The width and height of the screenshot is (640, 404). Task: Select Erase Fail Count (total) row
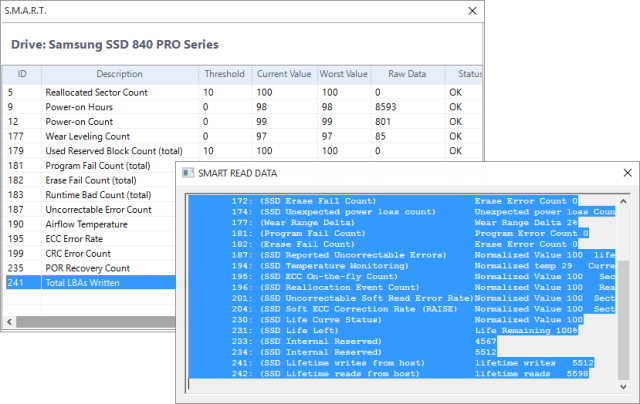click(90, 180)
